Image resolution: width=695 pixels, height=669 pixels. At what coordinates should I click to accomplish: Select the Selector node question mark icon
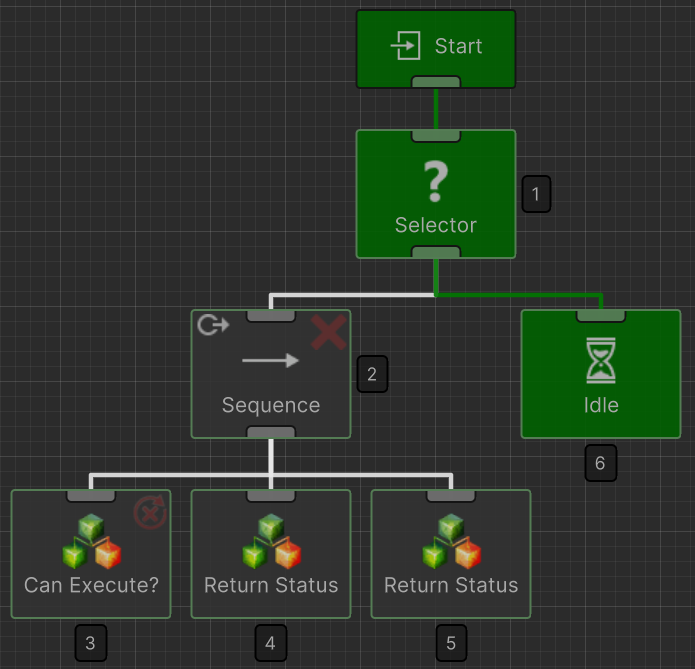point(435,181)
